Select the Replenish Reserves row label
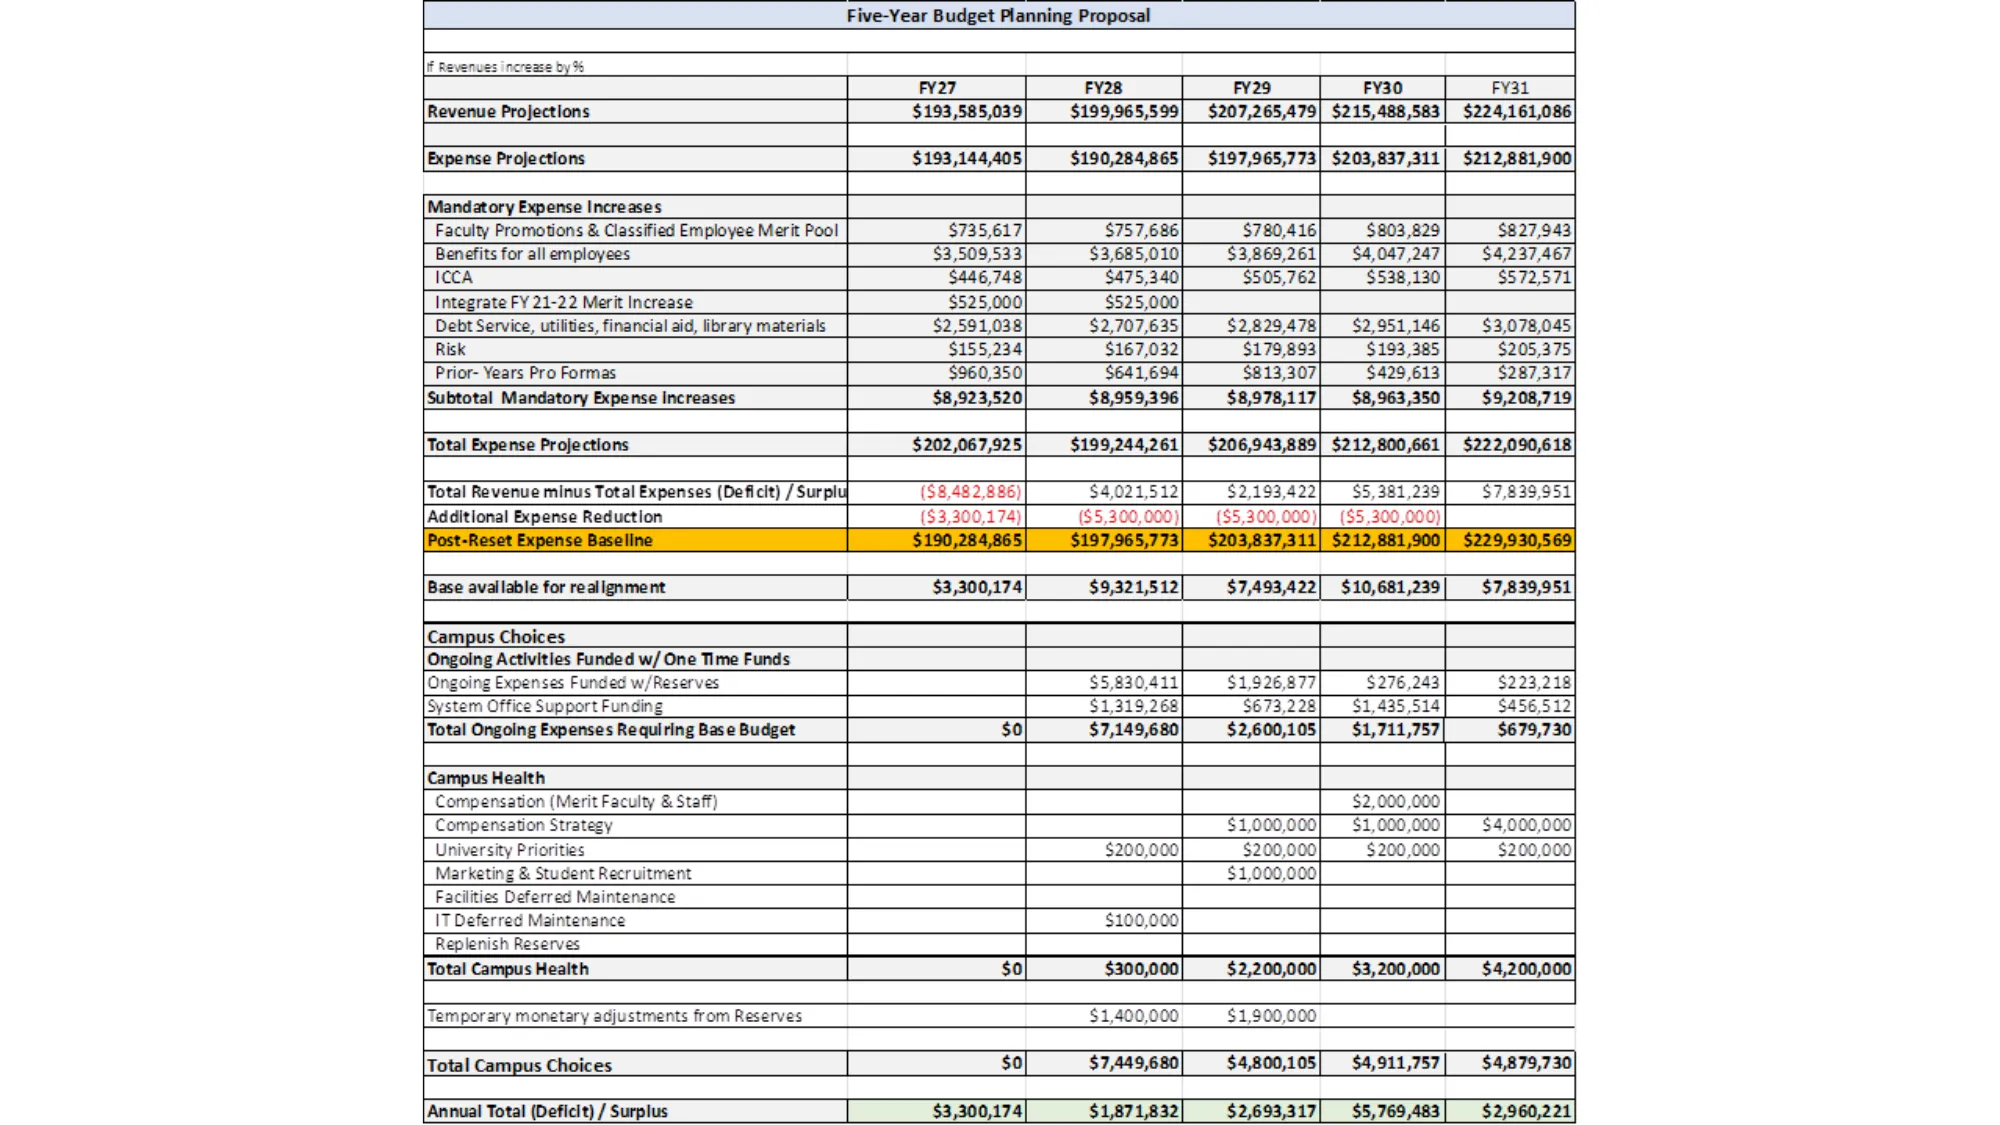2000x1125 pixels. click(x=510, y=944)
